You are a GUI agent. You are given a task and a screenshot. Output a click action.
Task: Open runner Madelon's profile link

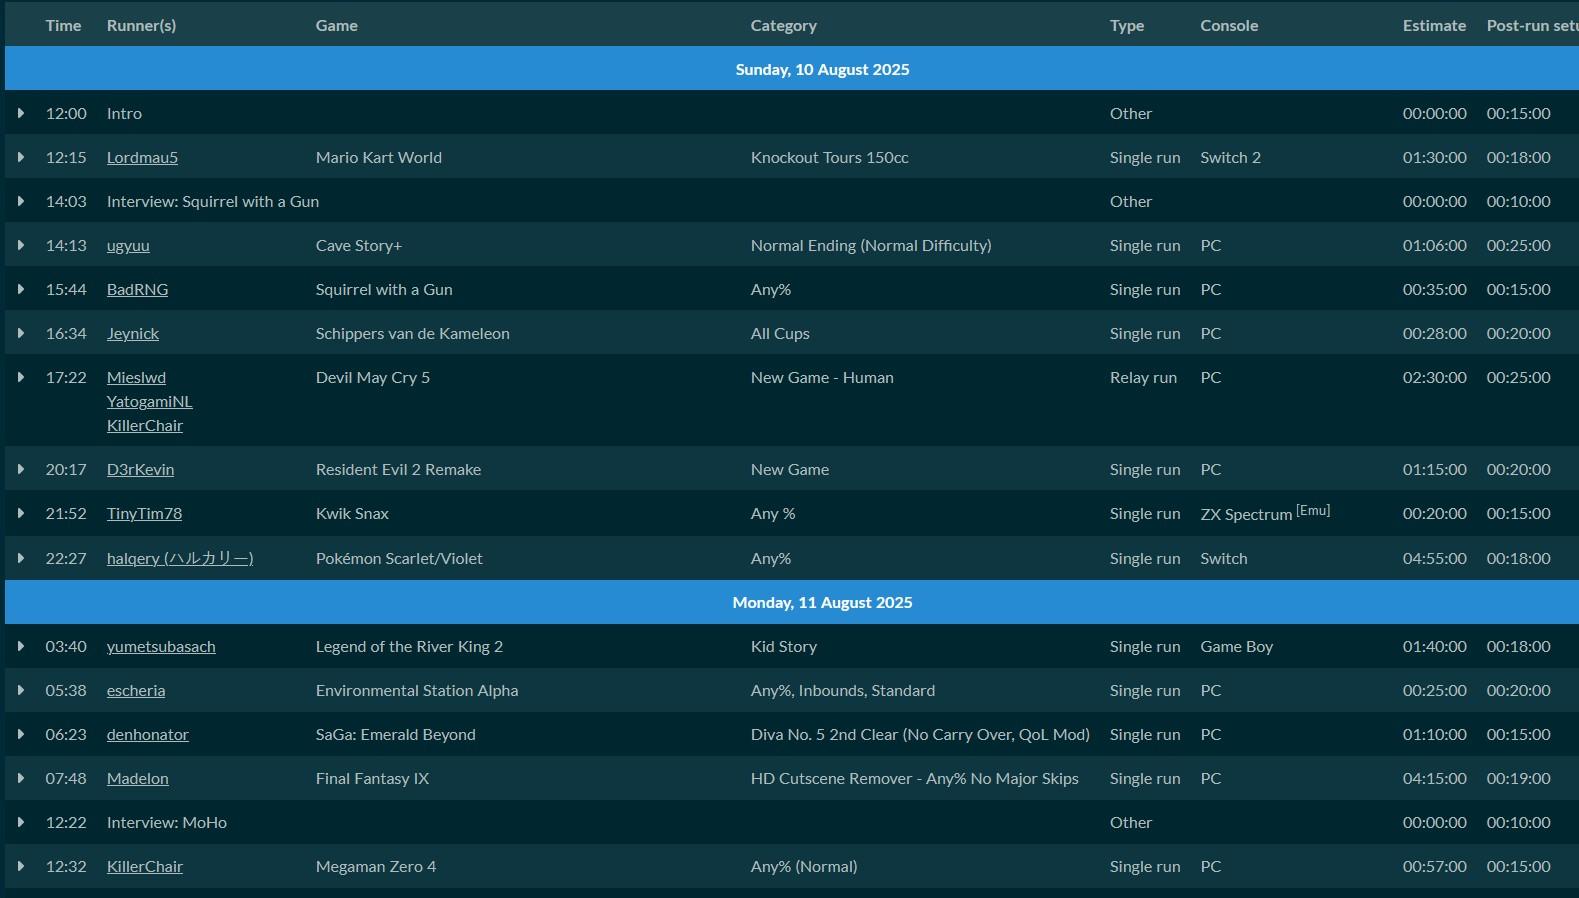pos(138,778)
